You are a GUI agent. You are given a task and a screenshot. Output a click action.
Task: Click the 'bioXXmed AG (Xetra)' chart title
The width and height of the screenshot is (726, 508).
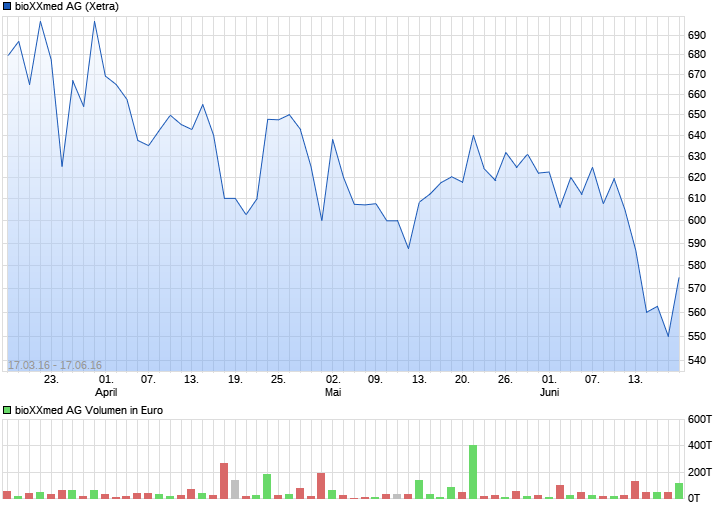(x=67, y=6)
